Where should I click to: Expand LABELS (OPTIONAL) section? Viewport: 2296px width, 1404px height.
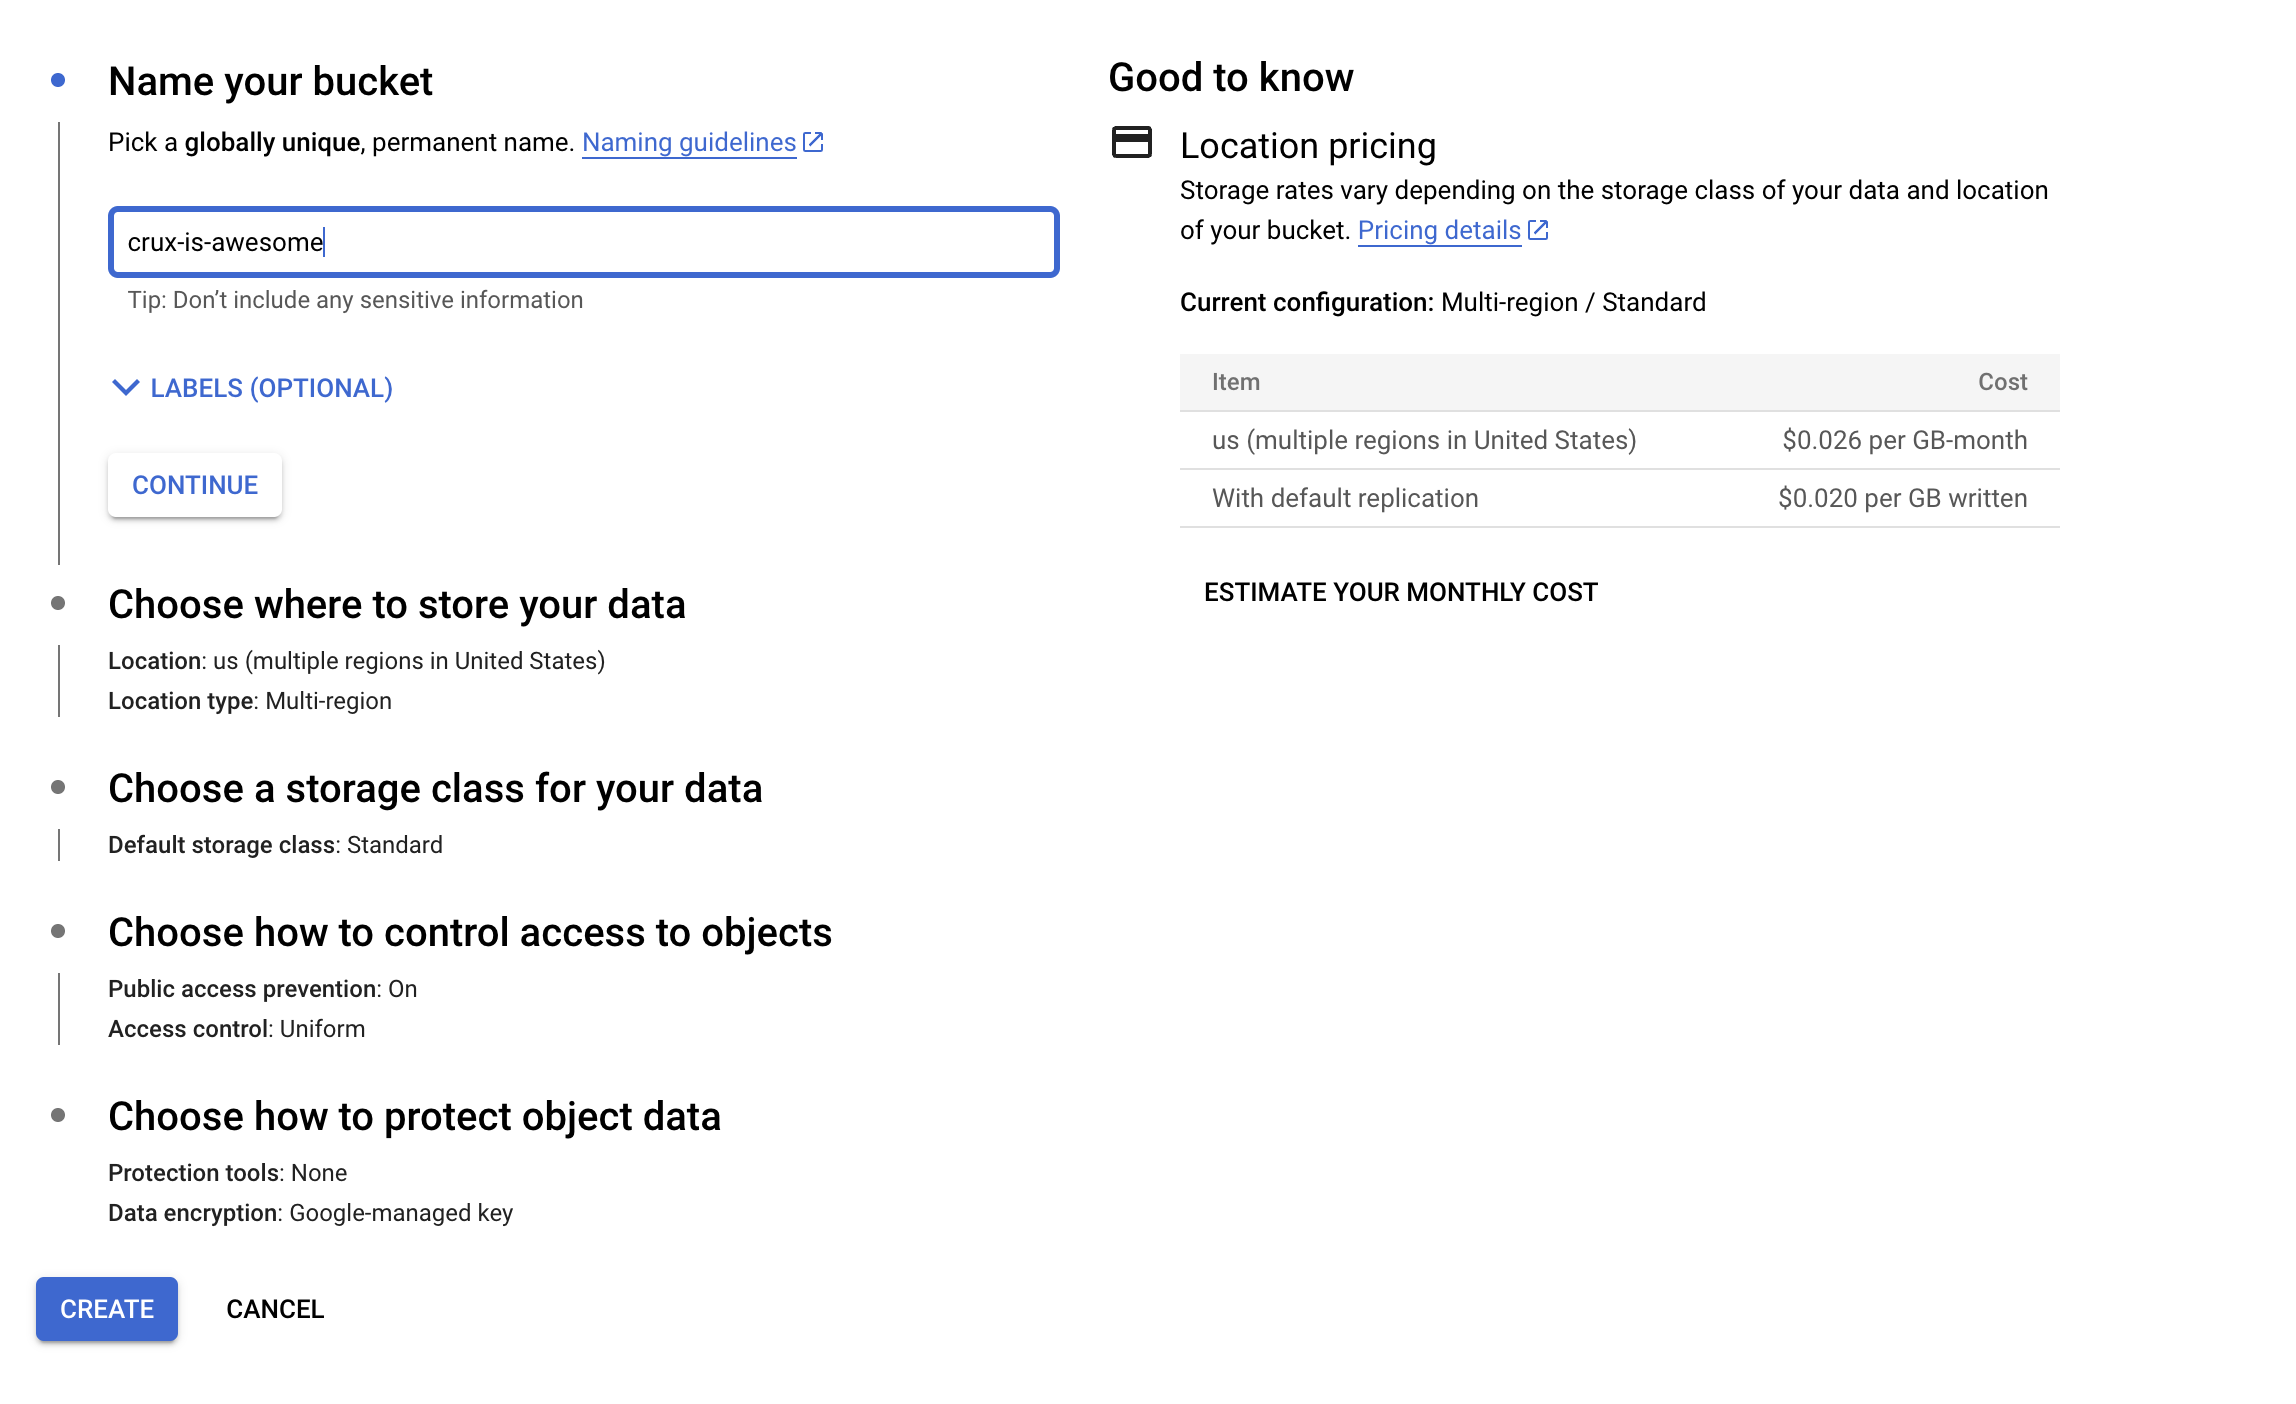pos(252,388)
